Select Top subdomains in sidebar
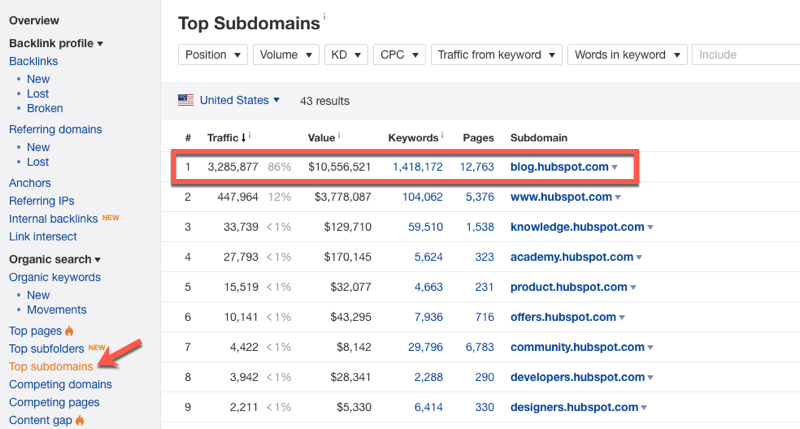 click(x=51, y=367)
